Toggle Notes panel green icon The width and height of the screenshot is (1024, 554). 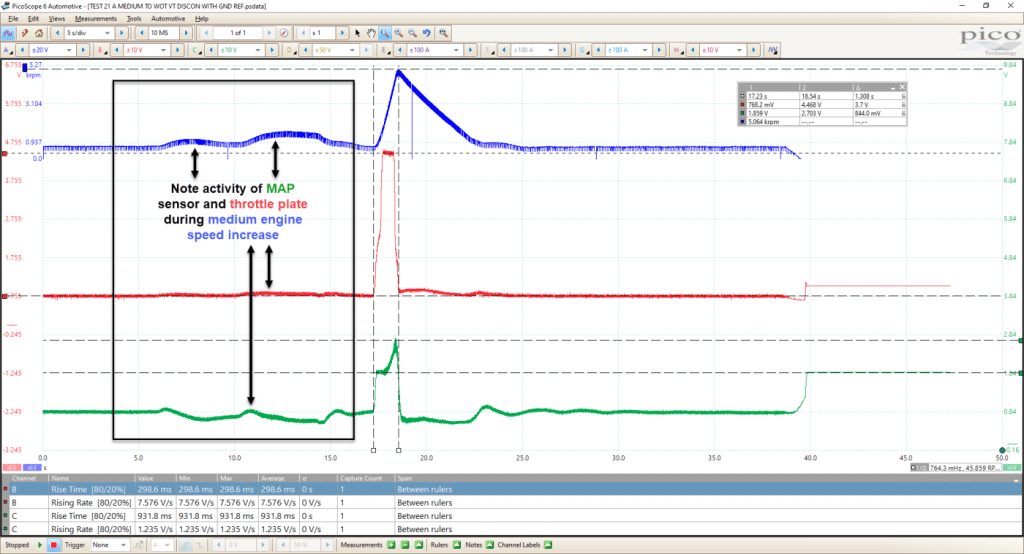point(489,545)
